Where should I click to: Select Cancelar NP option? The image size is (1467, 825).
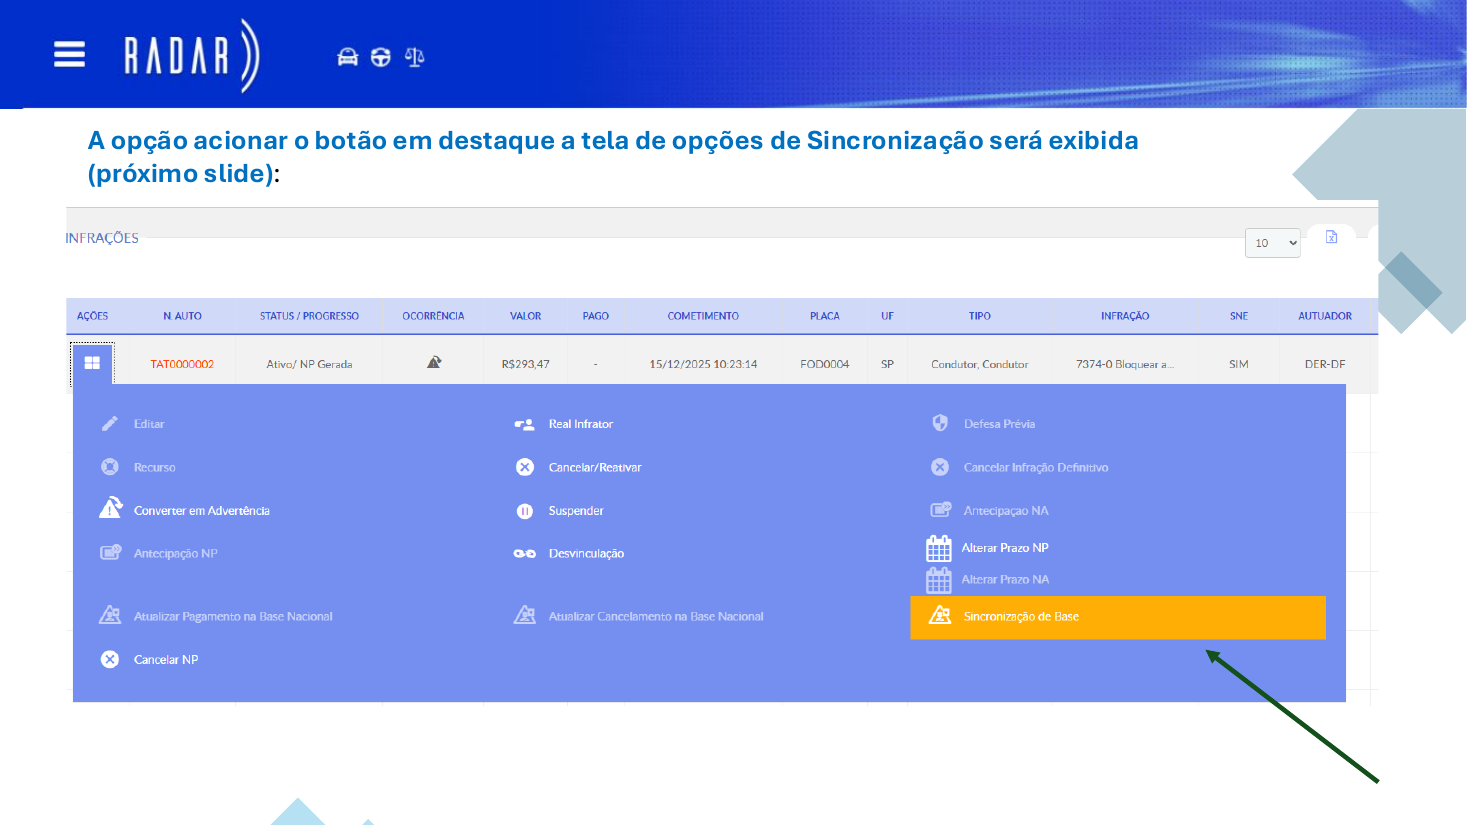click(x=166, y=660)
